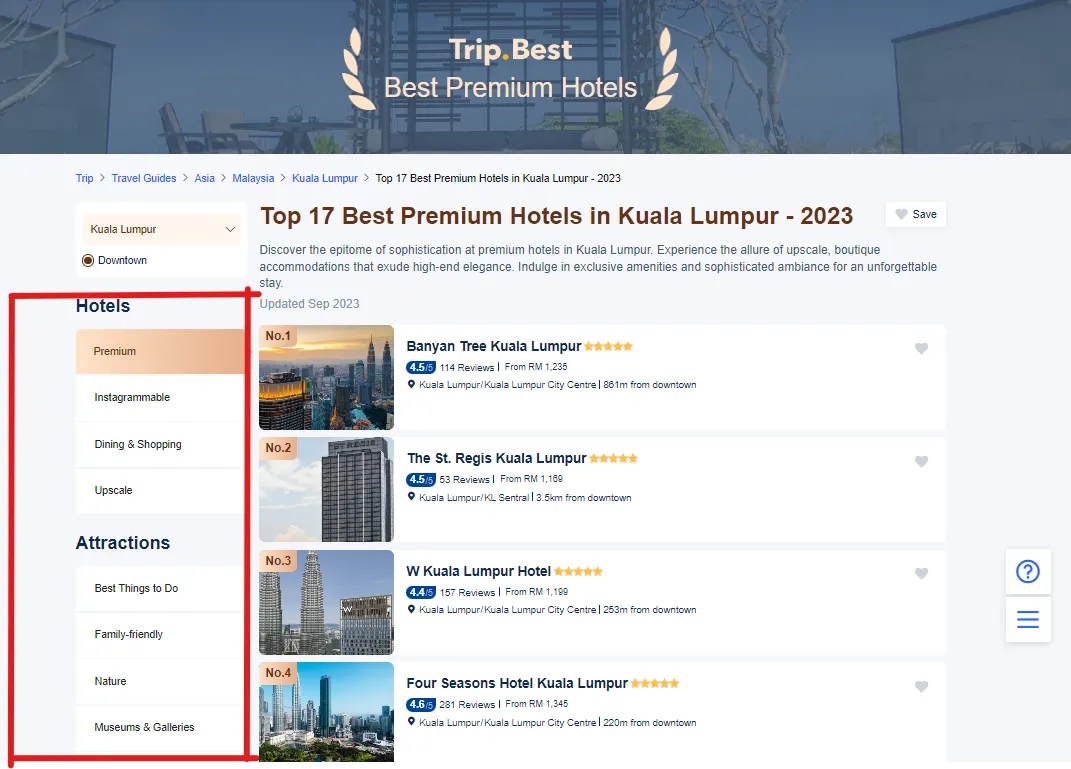Choose the Upscale hotels category
The width and height of the screenshot is (1071, 769).
[113, 490]
